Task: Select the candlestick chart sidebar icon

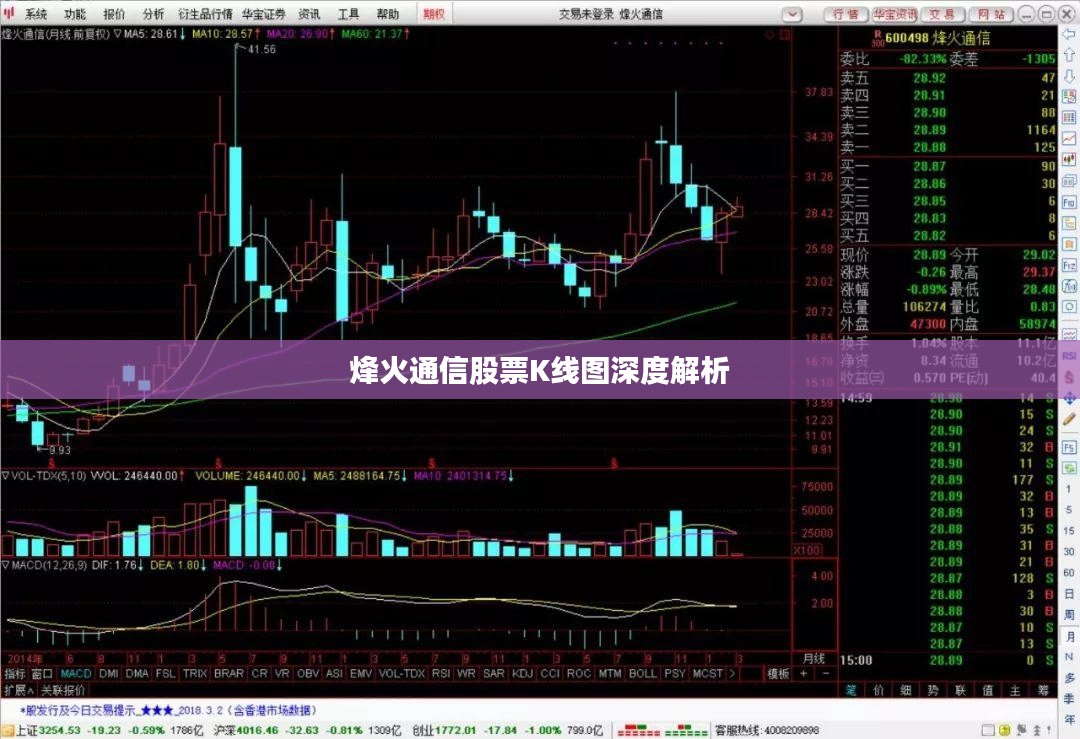Action: click(x=1069, y=160)
